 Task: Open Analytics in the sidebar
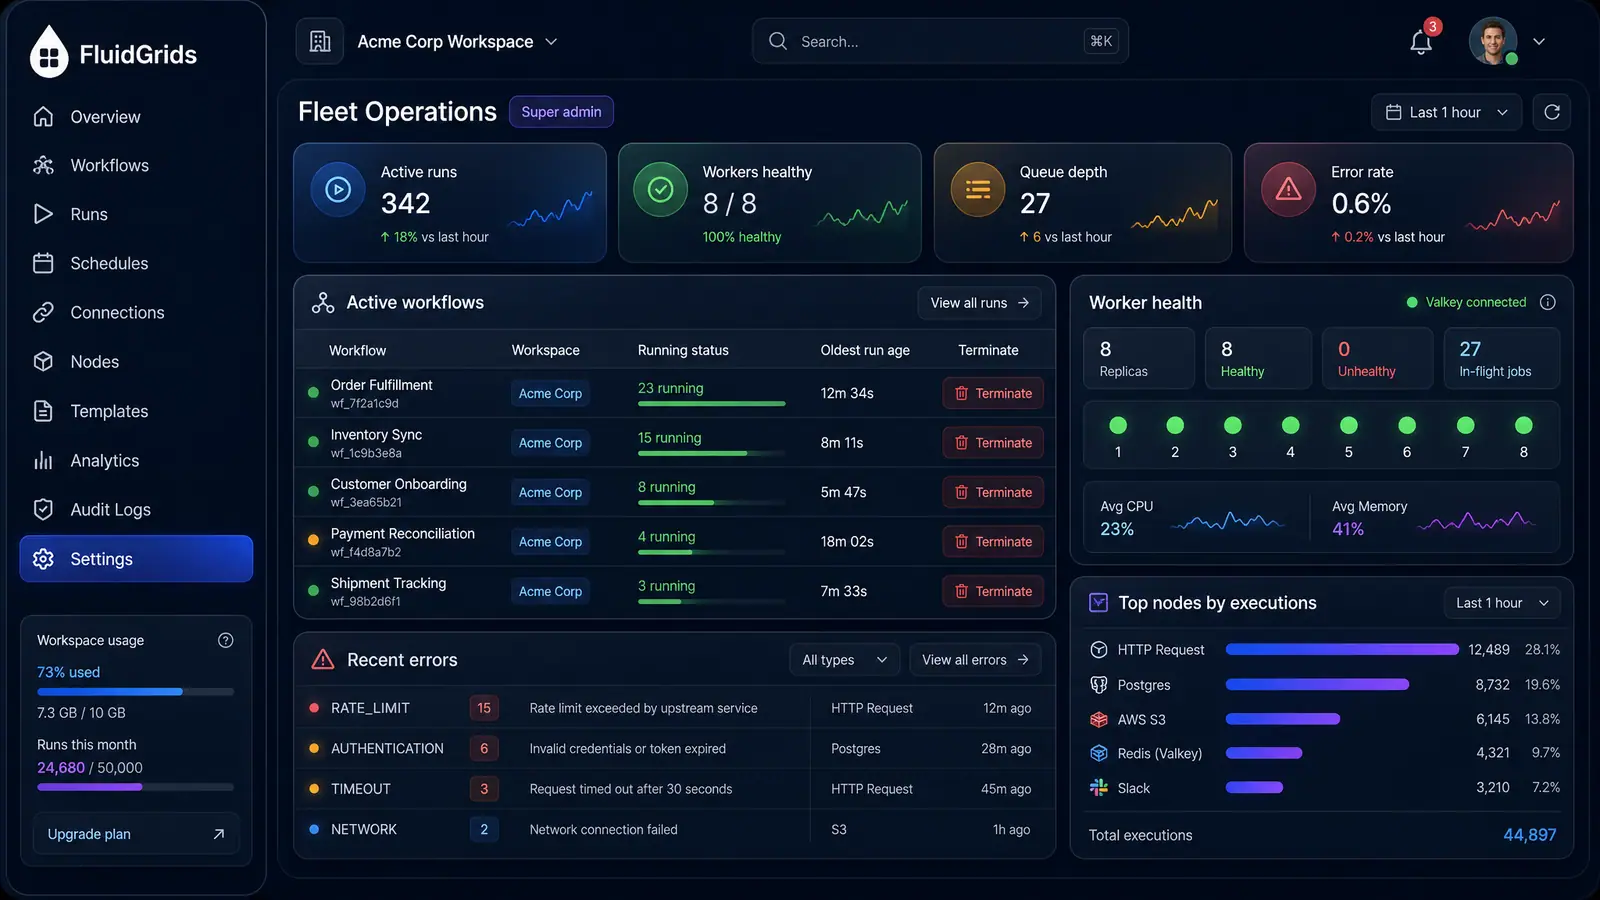point(136,461)
